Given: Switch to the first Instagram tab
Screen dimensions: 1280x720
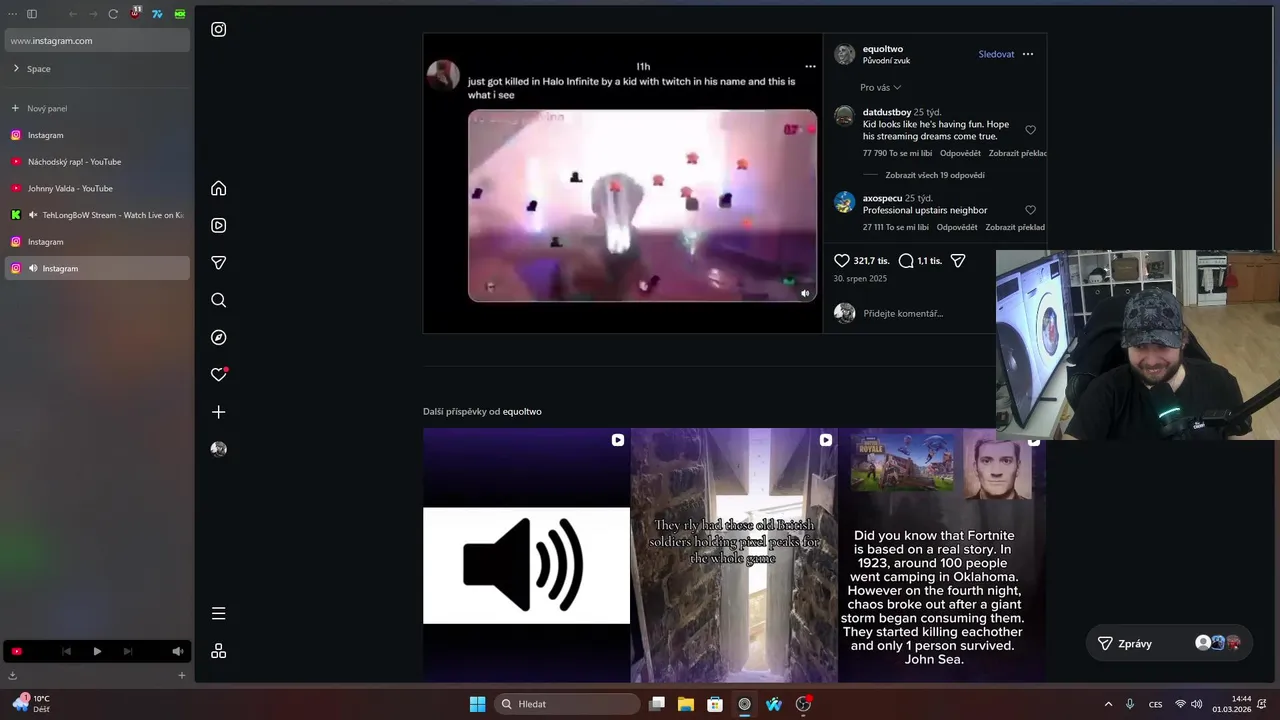Looking at the screenshot, I should point(97,135).
